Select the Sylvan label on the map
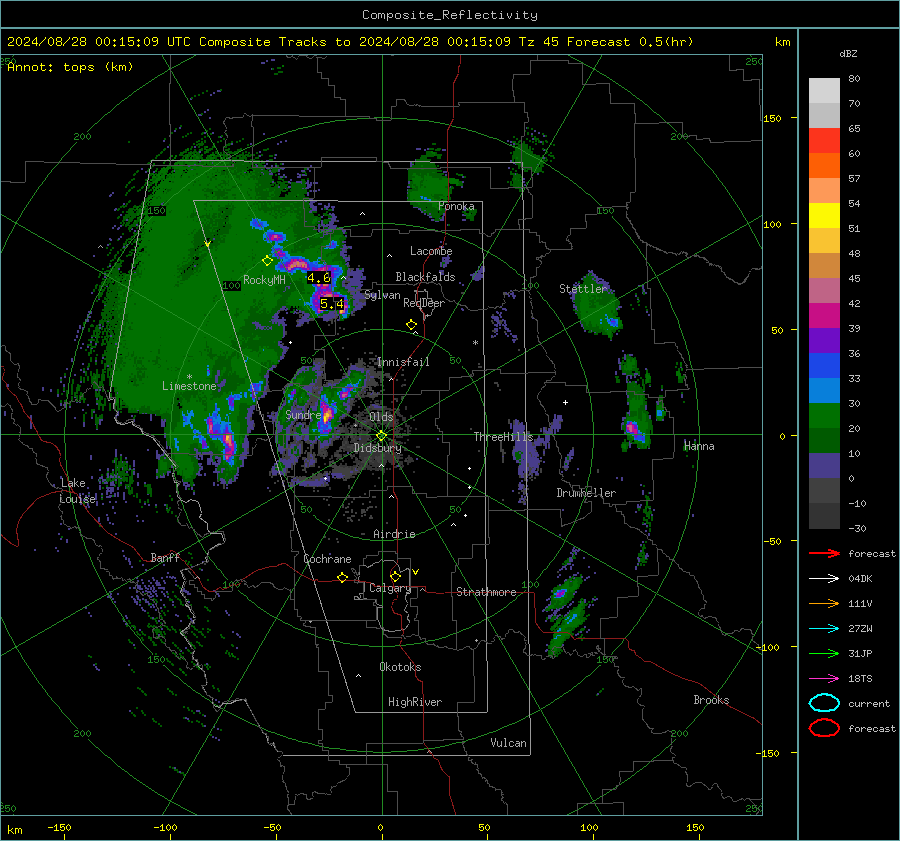The image size is (900, 841). click(382, 295)
